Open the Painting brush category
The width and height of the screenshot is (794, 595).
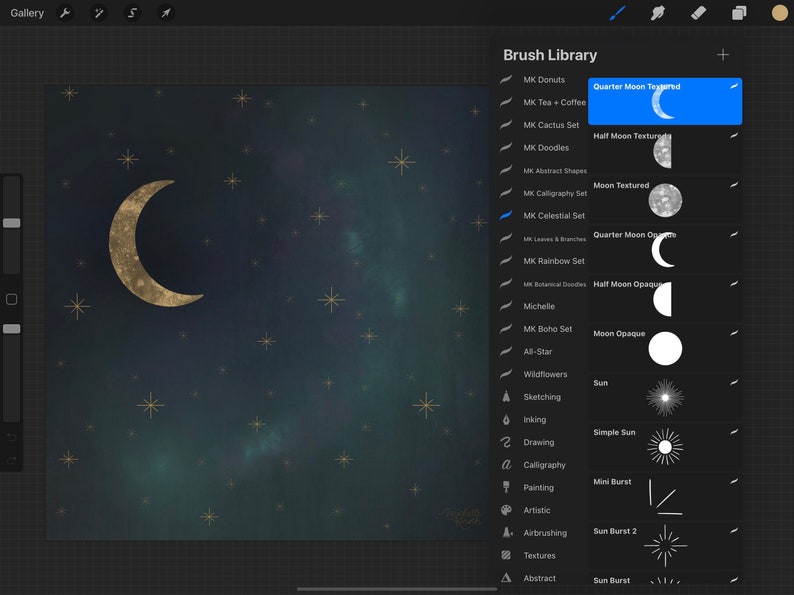pyautogui.click(x=543, y=488)
